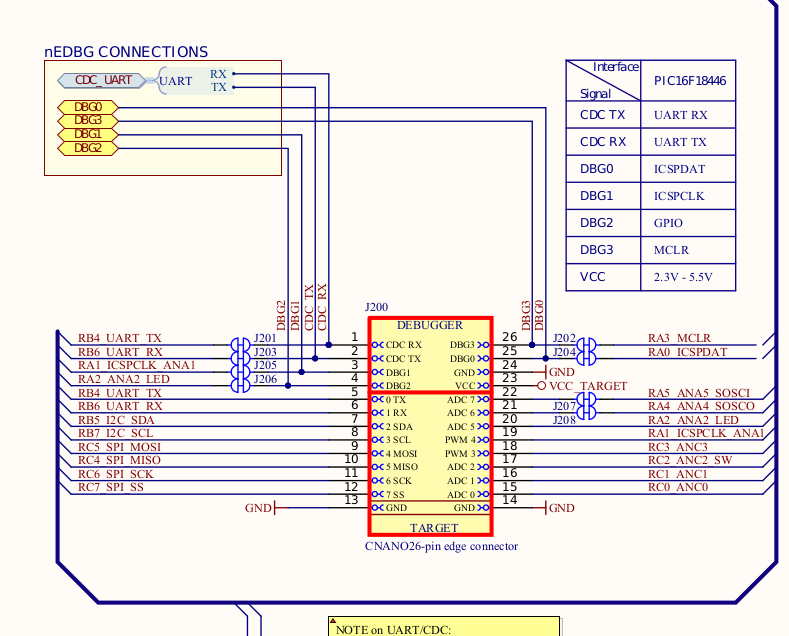Screen dimensions: 789x636
Task: Click TX entry of UART harness block
Action: 218,88
